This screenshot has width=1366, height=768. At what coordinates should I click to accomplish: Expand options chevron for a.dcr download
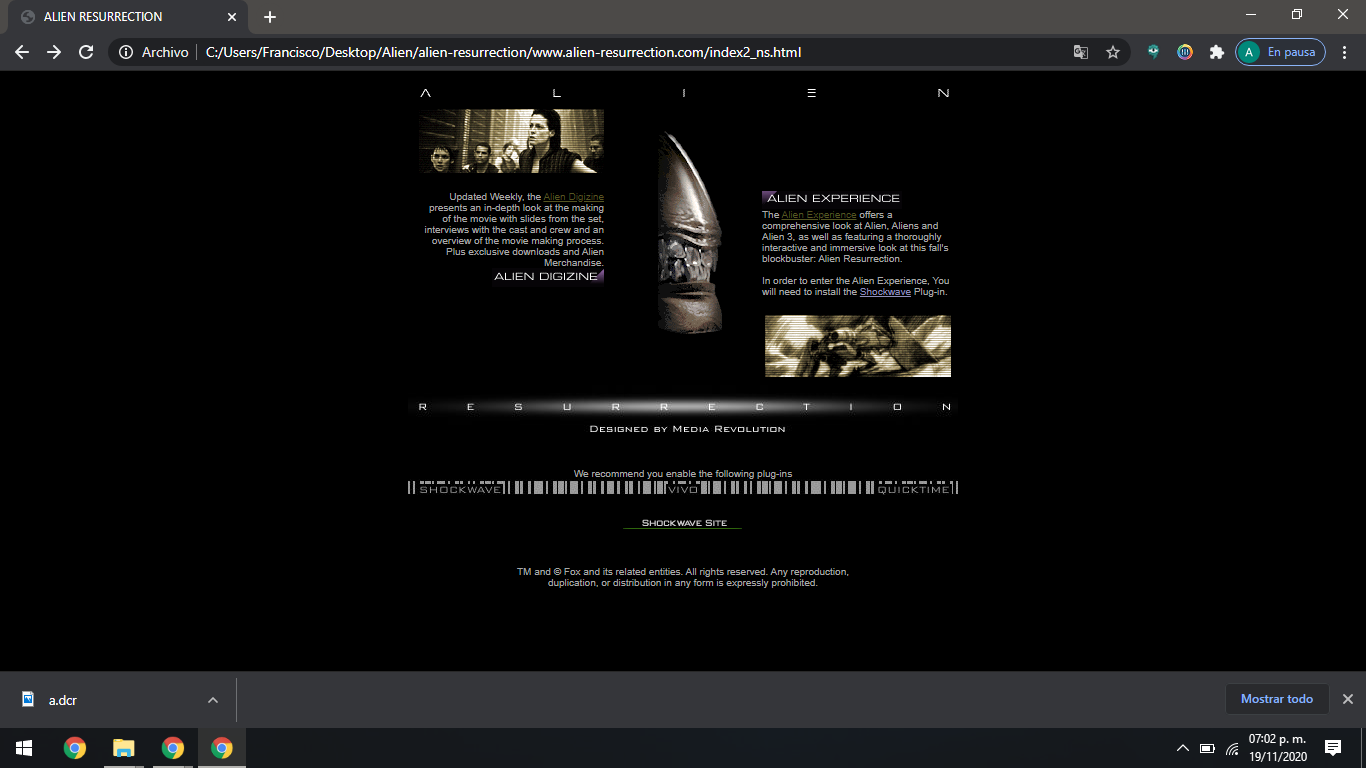[x=212, y=700]
